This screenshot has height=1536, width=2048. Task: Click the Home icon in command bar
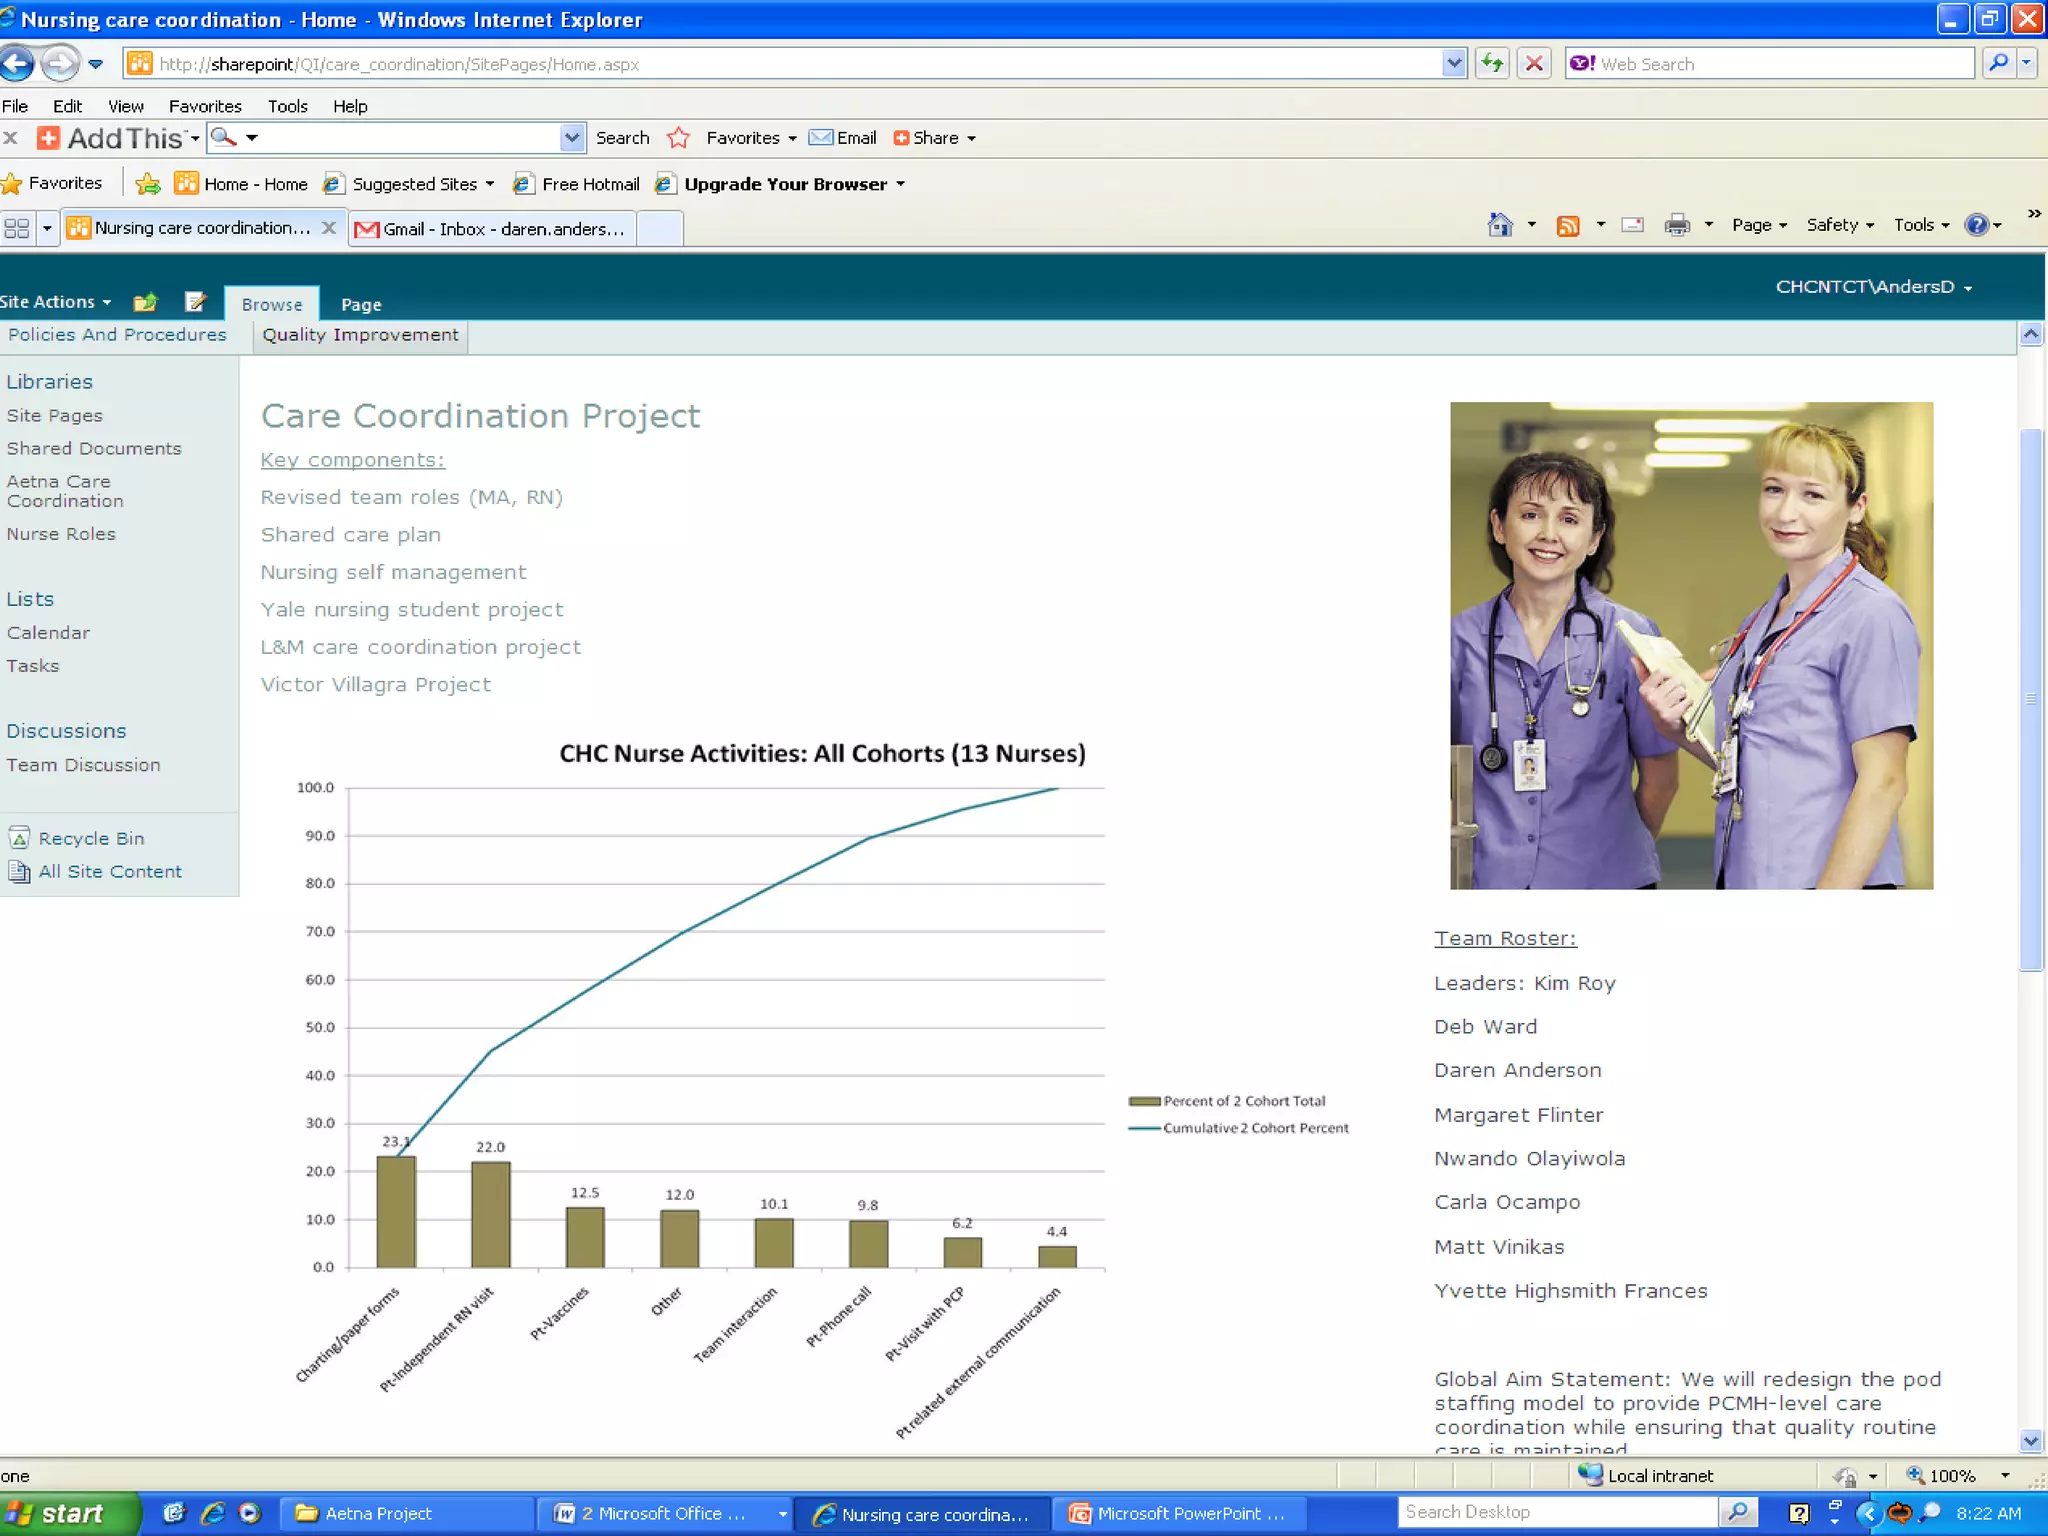point(1500,226)
